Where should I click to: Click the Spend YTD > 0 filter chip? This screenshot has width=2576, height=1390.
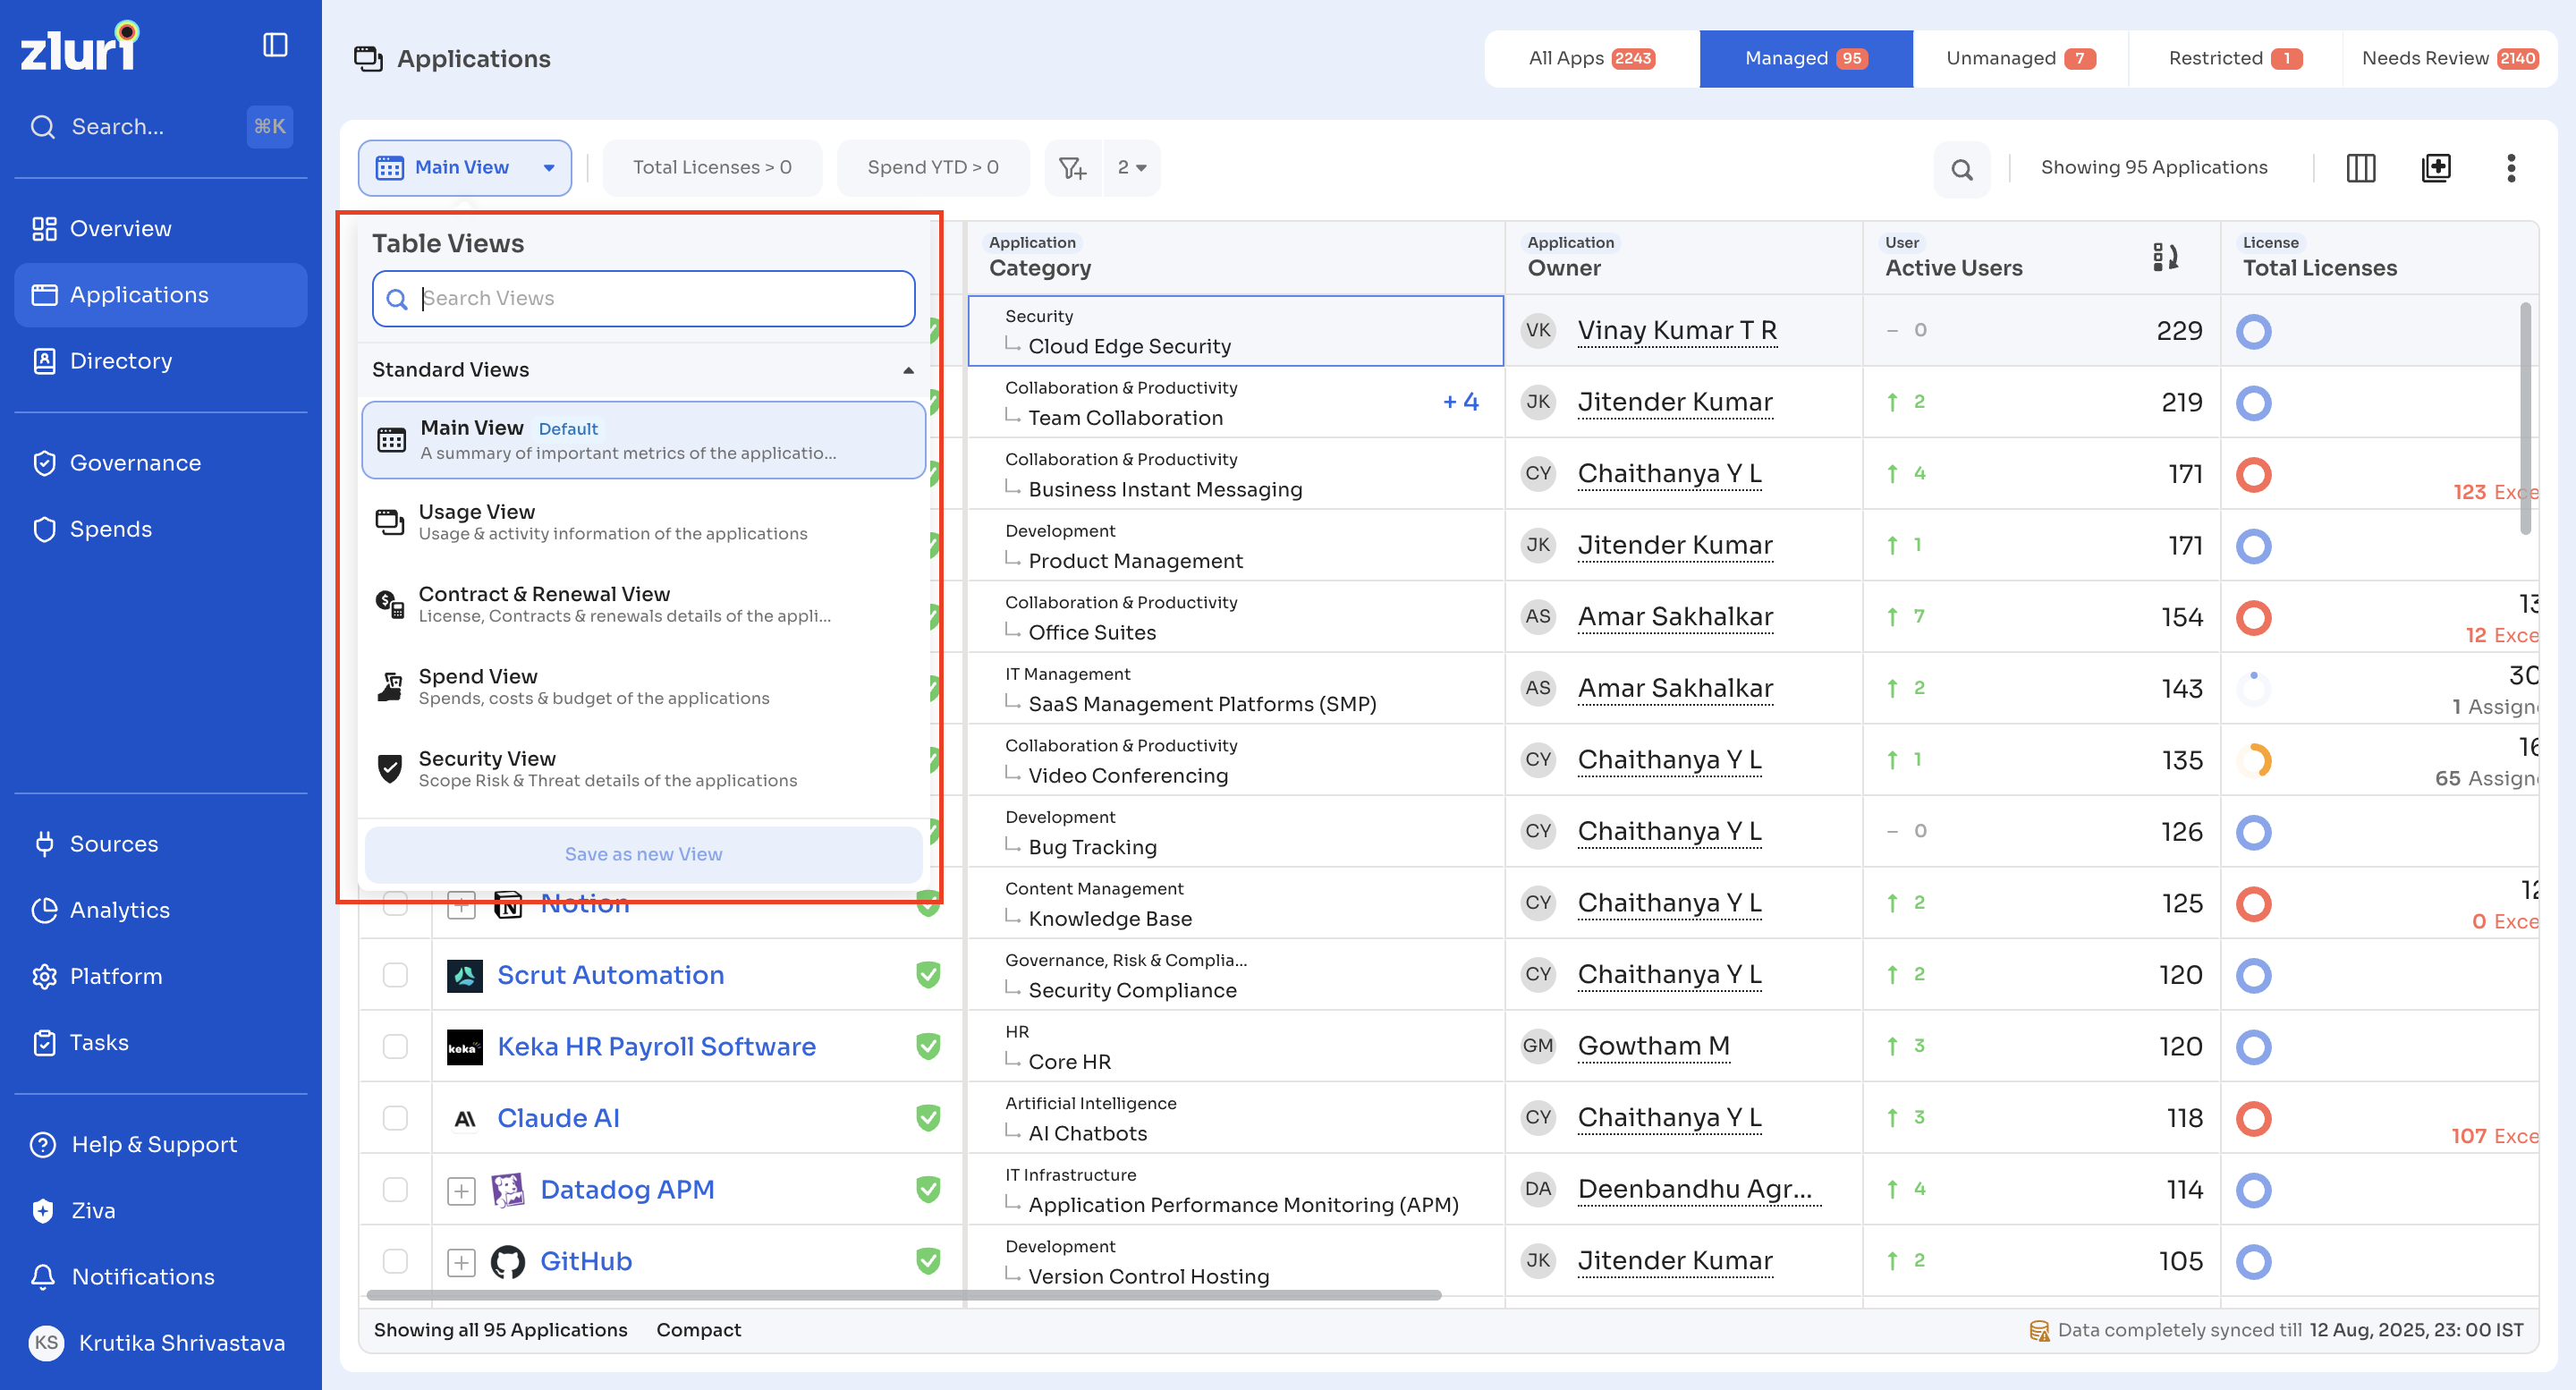pos(933,168)
